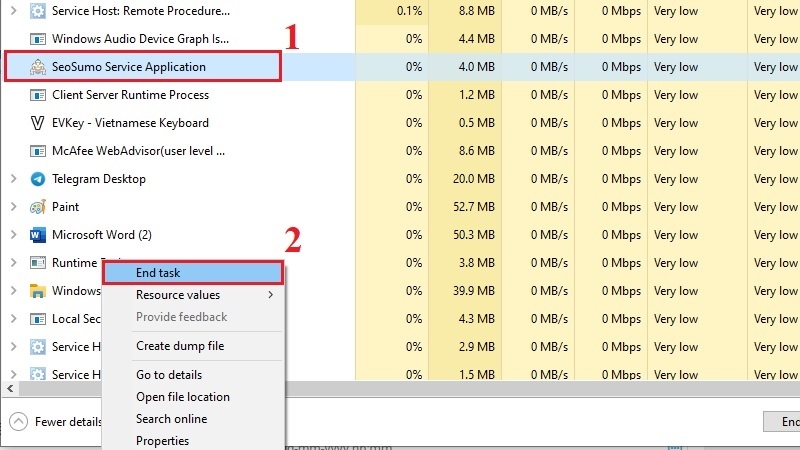The width and height of the screenshot is (800, 450).
Task: Expand the Windows Explorer row
Action: 14,291
